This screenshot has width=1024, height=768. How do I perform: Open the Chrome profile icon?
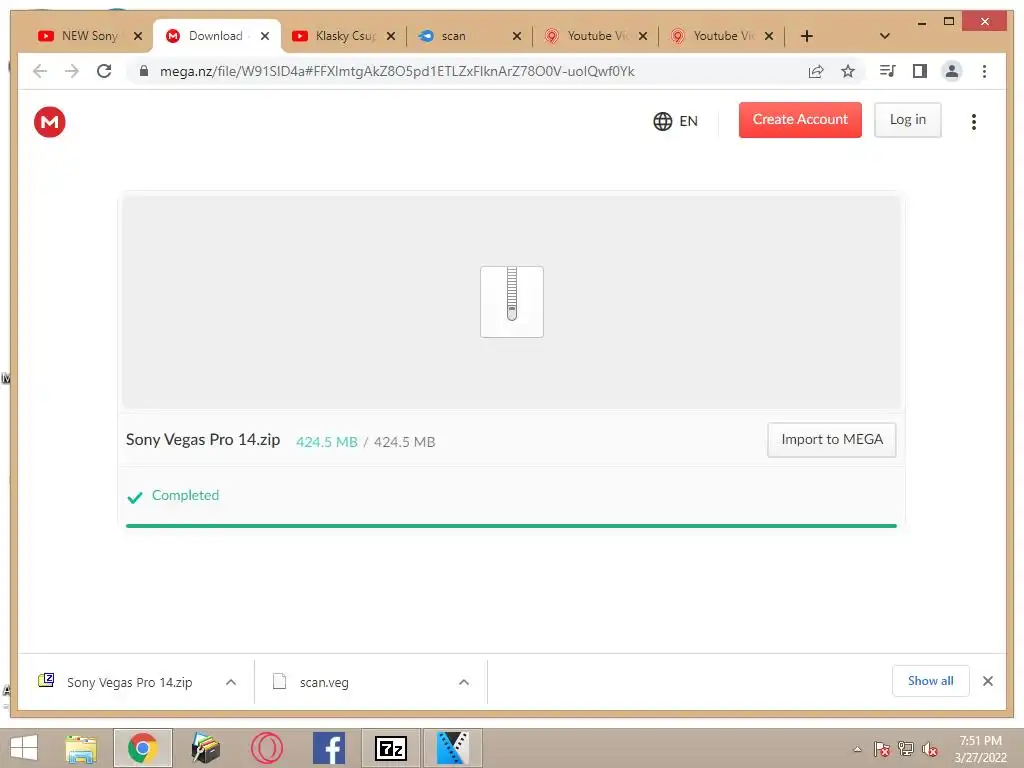(952, 71)
